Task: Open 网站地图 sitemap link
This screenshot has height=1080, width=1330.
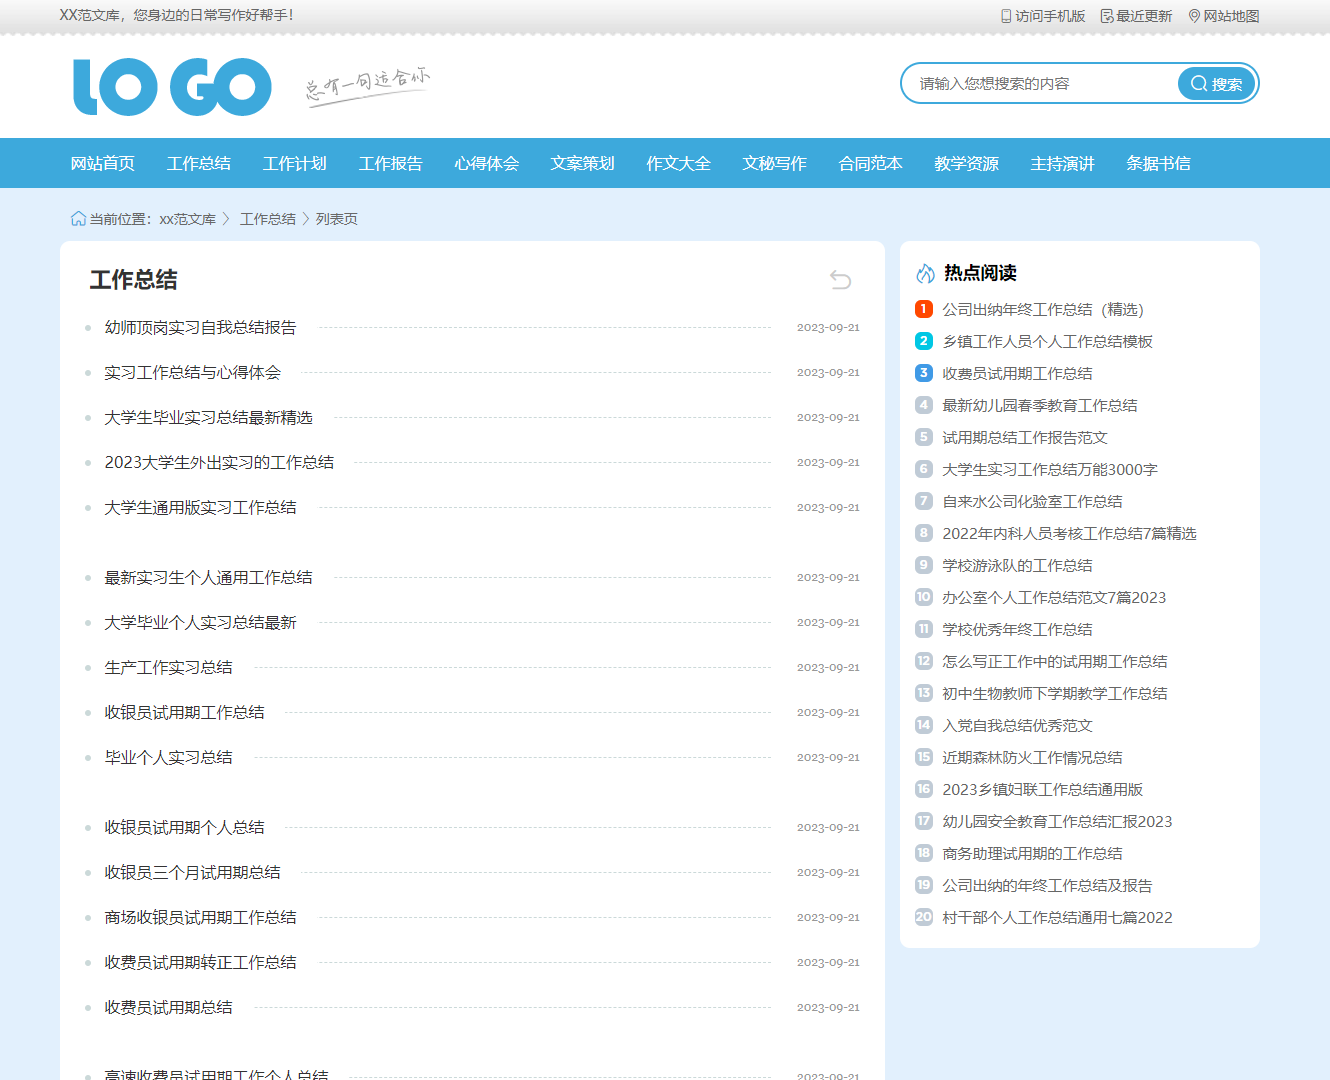Action: tap(1223, 16)
